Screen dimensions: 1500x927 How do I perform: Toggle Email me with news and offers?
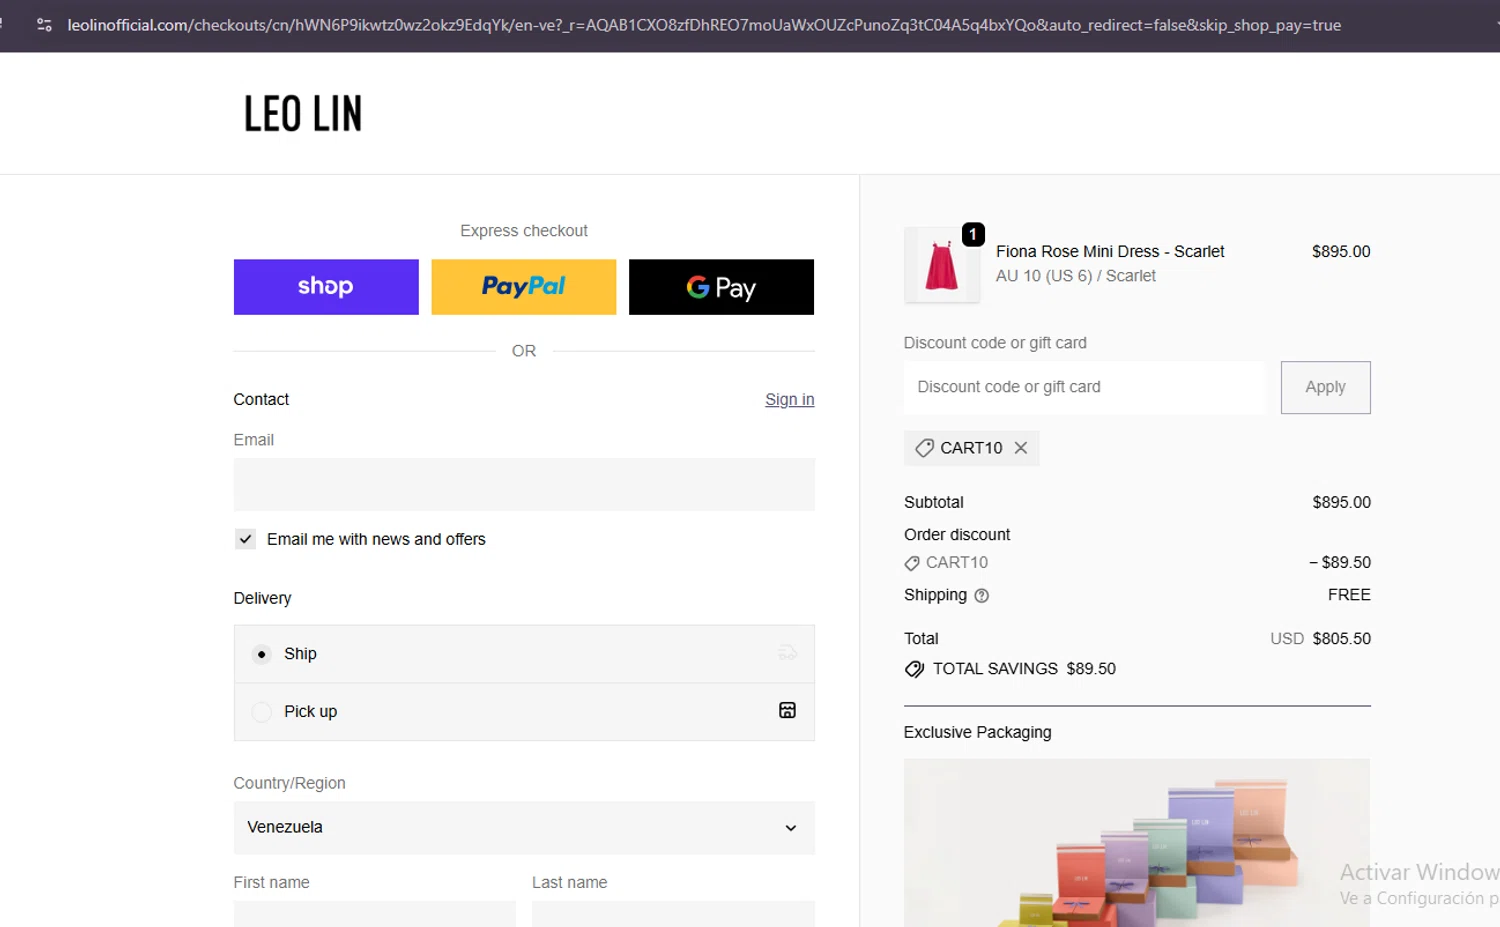click(x=245, y=539)
